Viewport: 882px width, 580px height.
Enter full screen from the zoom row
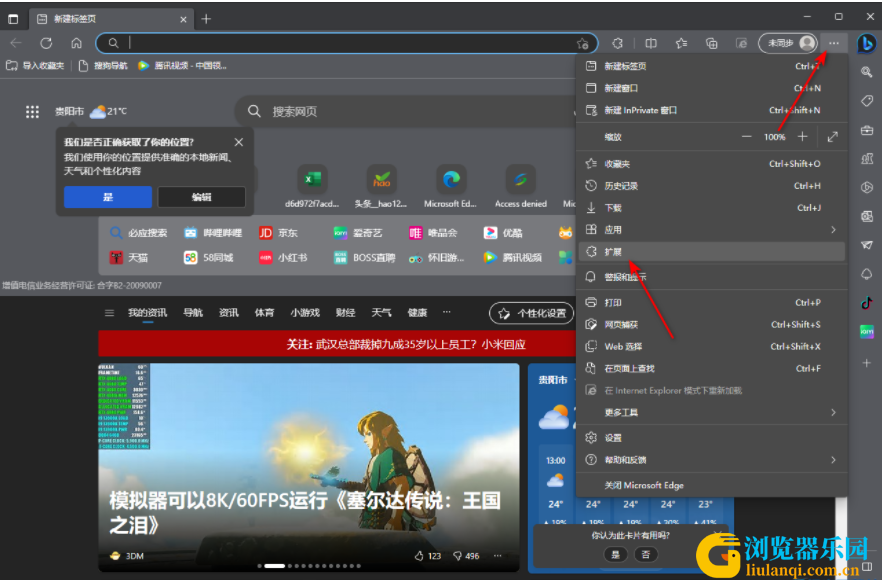(x=832, y=137)
